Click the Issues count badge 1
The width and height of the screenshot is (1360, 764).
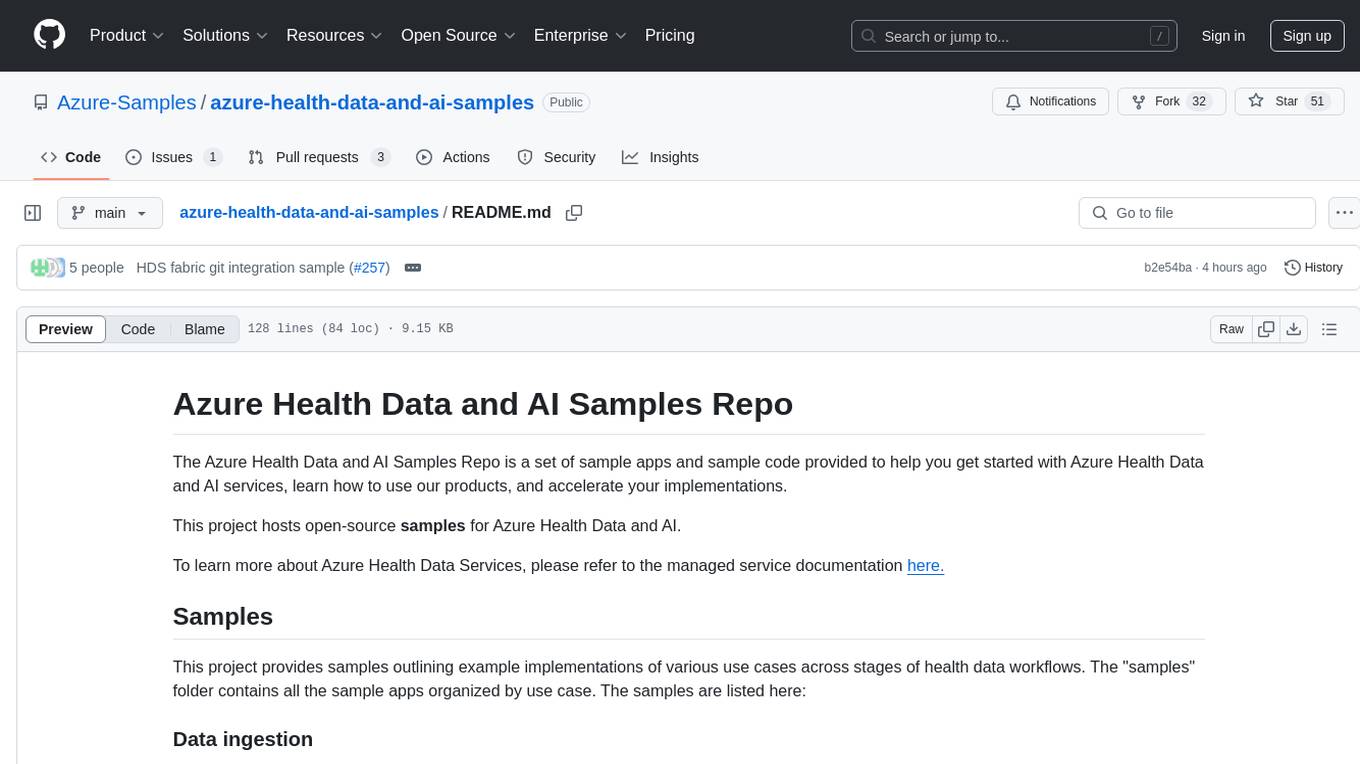(x=212, y=157)
